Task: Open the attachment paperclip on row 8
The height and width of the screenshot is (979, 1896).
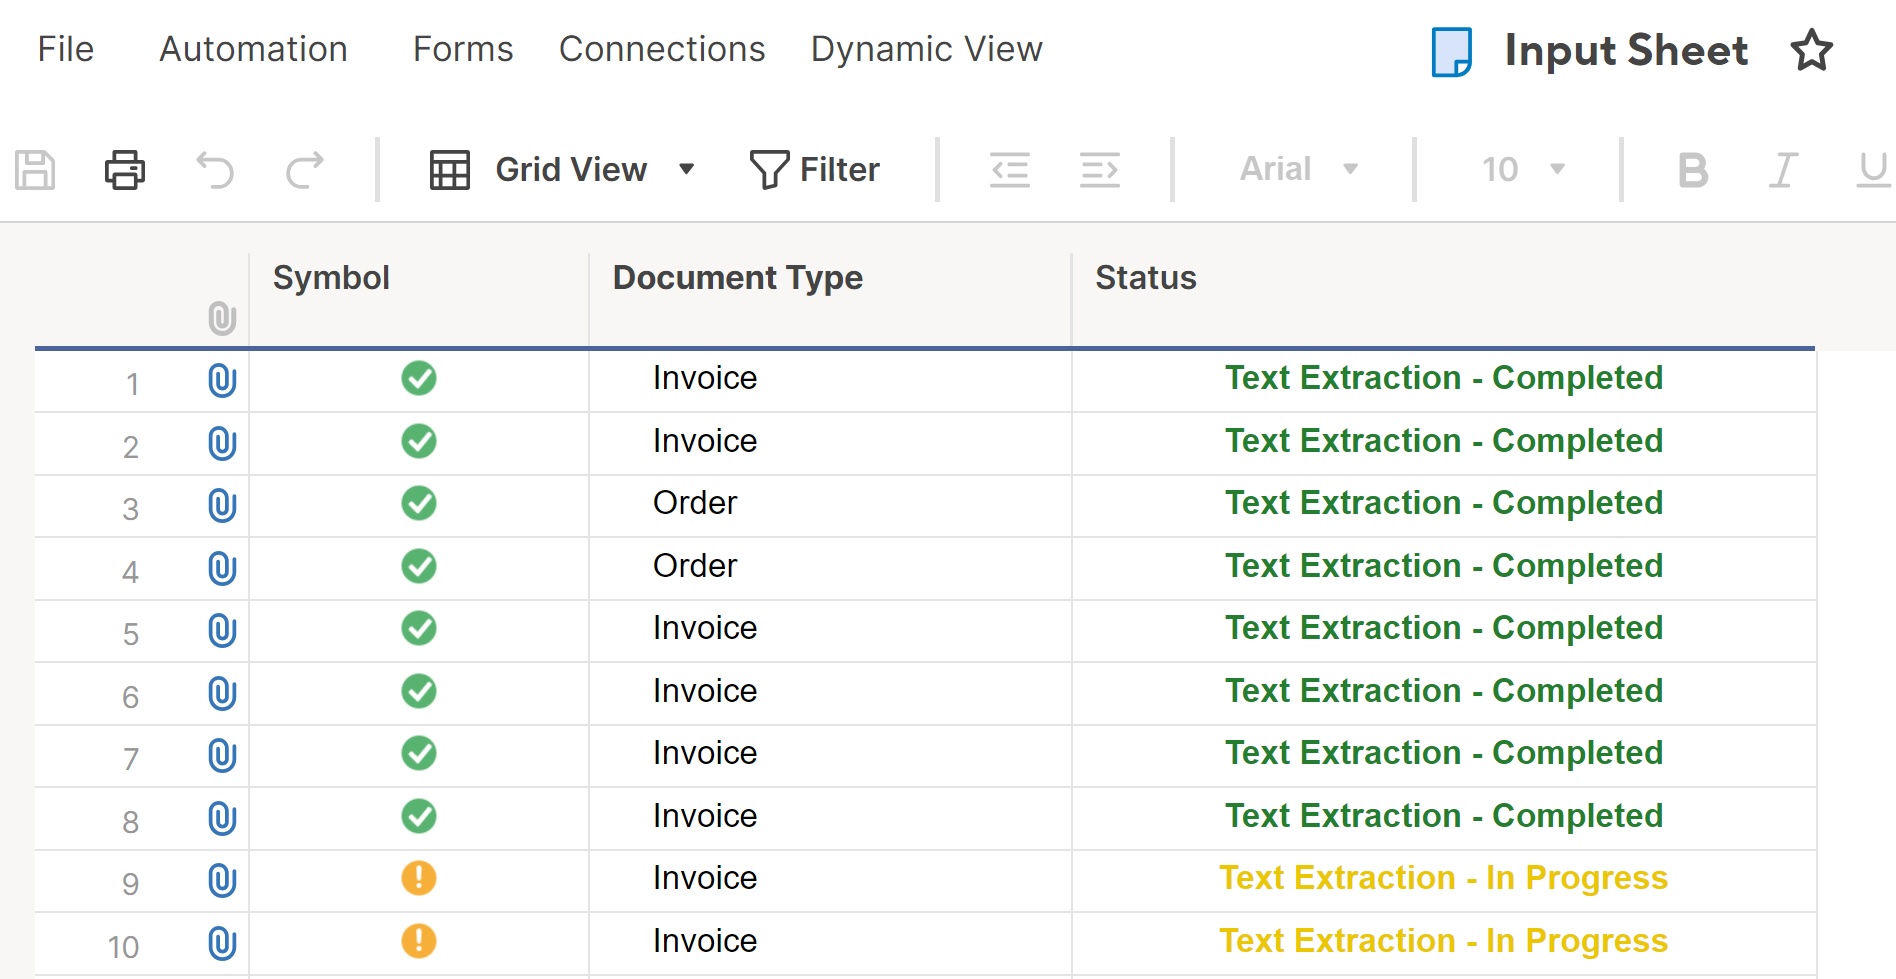Action: click(222, 819)
